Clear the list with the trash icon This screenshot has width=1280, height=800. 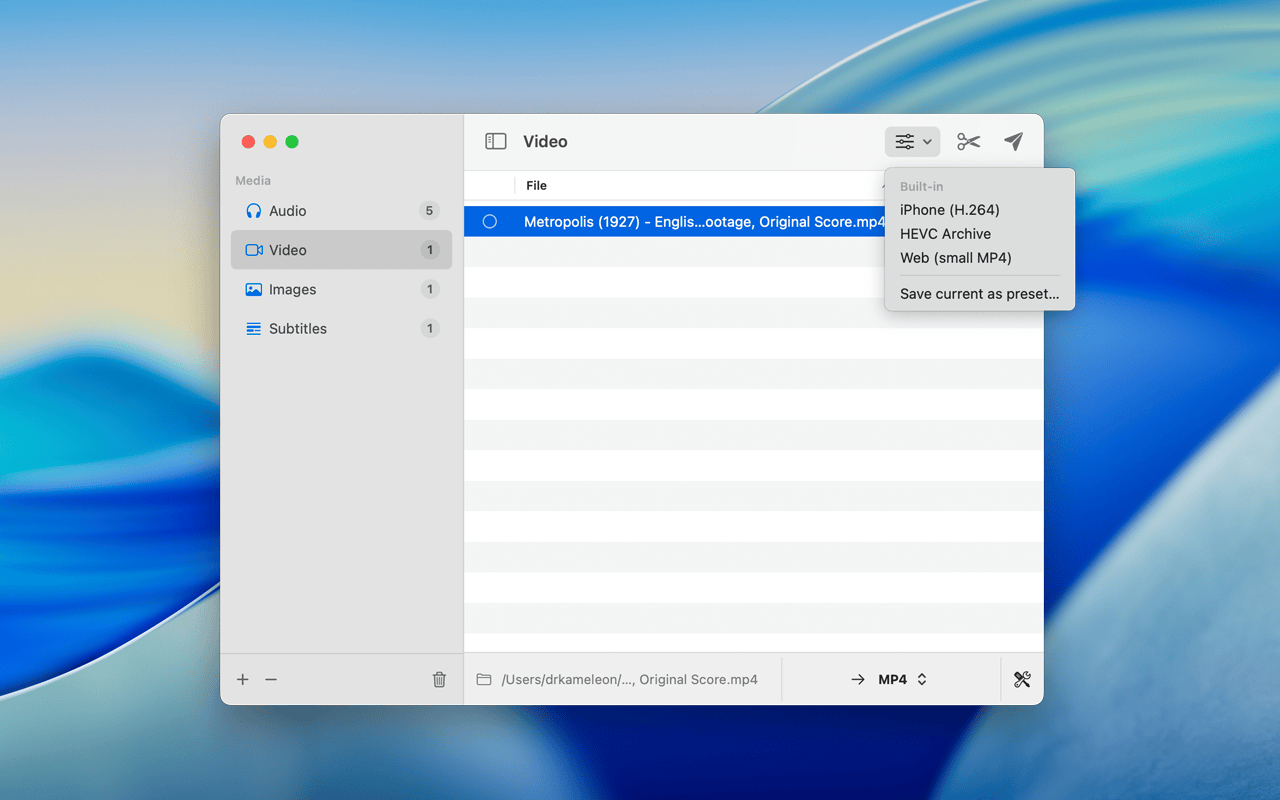point(439,680)
